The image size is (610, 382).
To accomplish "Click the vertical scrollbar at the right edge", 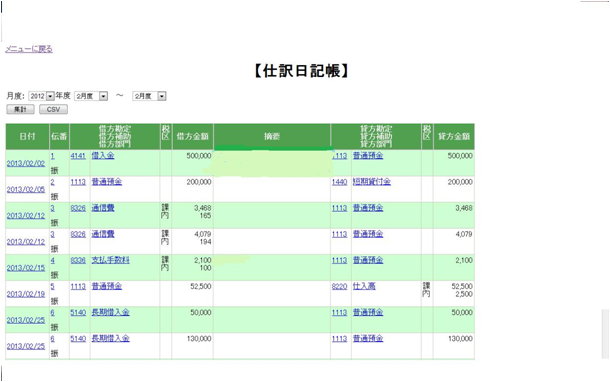I will pos(605,334).
